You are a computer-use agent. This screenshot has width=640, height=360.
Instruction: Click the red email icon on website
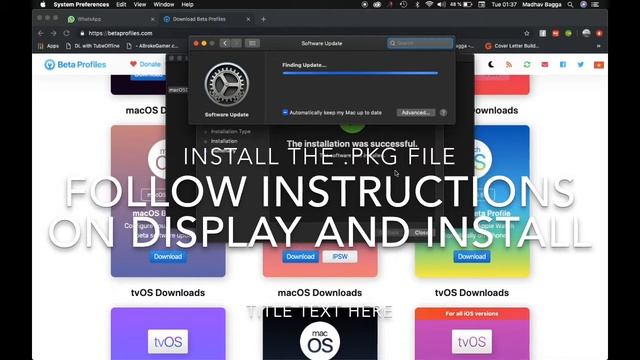tap(545, 64)
